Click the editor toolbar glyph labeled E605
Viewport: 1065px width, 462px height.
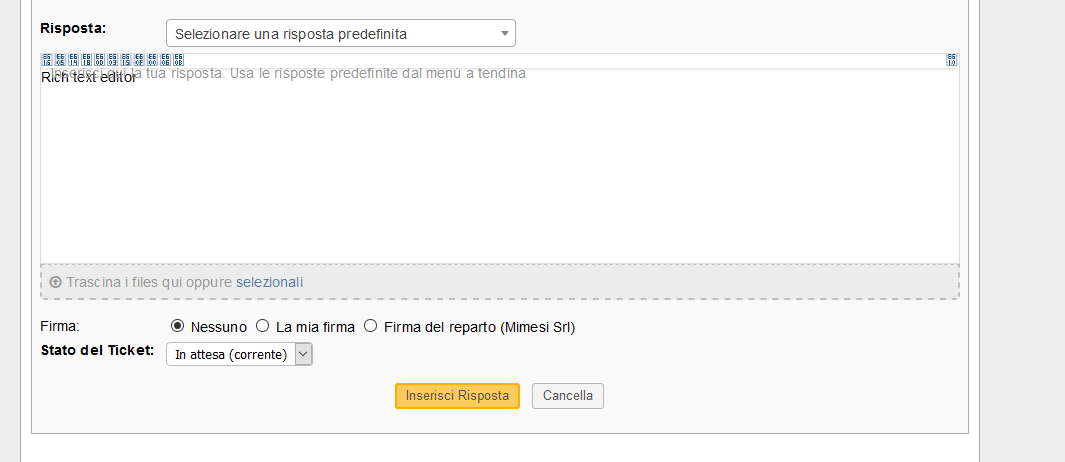coord(60,60)
